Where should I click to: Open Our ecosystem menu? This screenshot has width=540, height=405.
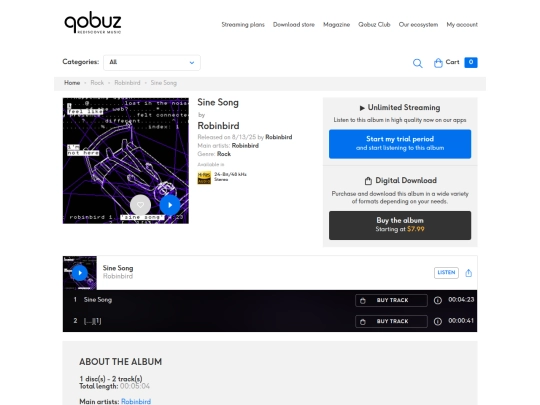pos(418,25)
